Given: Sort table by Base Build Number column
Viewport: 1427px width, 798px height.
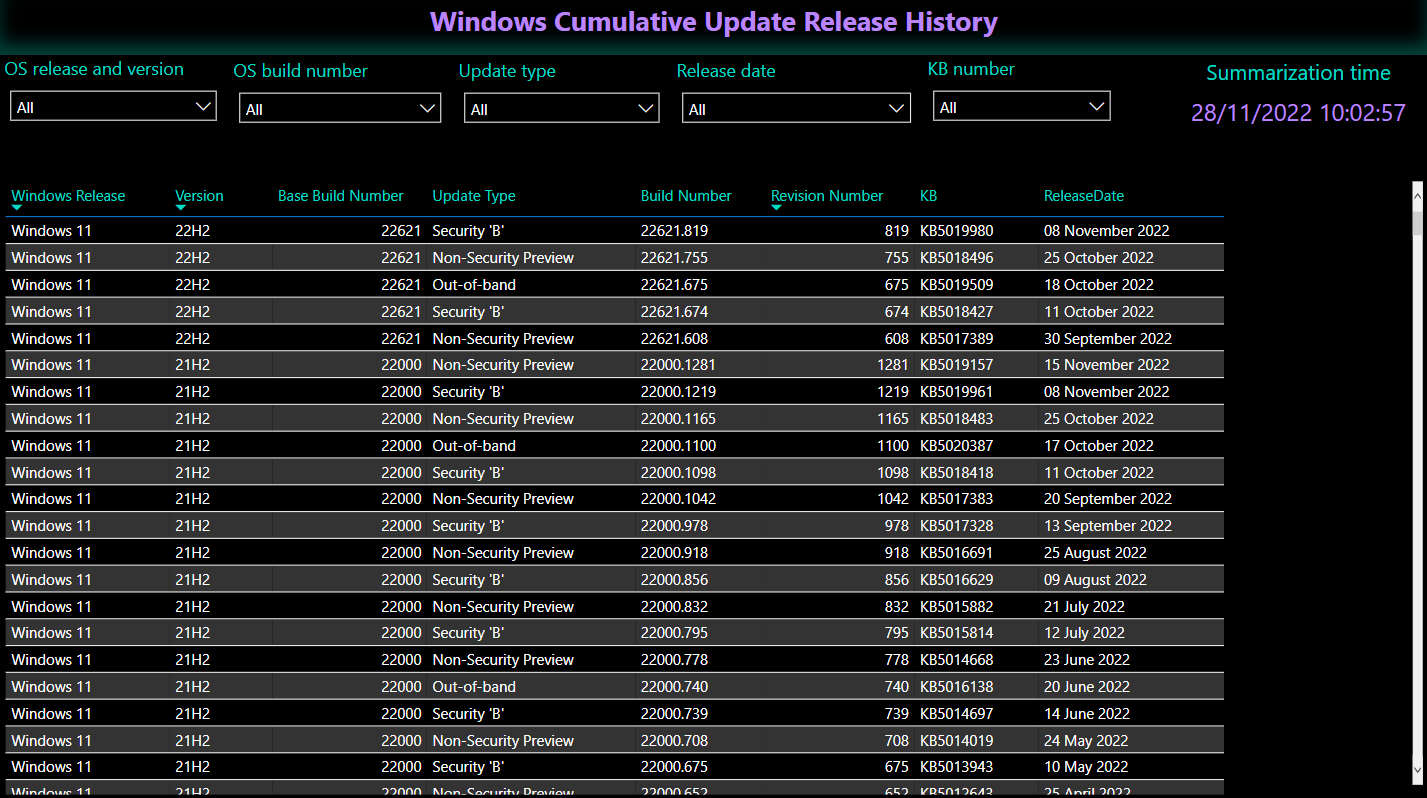Looking at the screenshot, I should point(340,196).
